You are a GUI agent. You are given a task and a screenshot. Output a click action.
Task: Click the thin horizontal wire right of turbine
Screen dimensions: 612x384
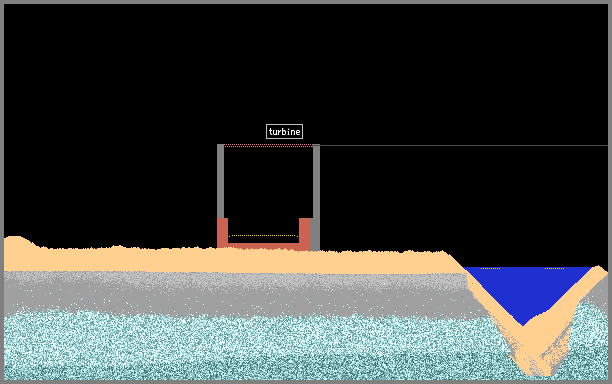point(464,146)
